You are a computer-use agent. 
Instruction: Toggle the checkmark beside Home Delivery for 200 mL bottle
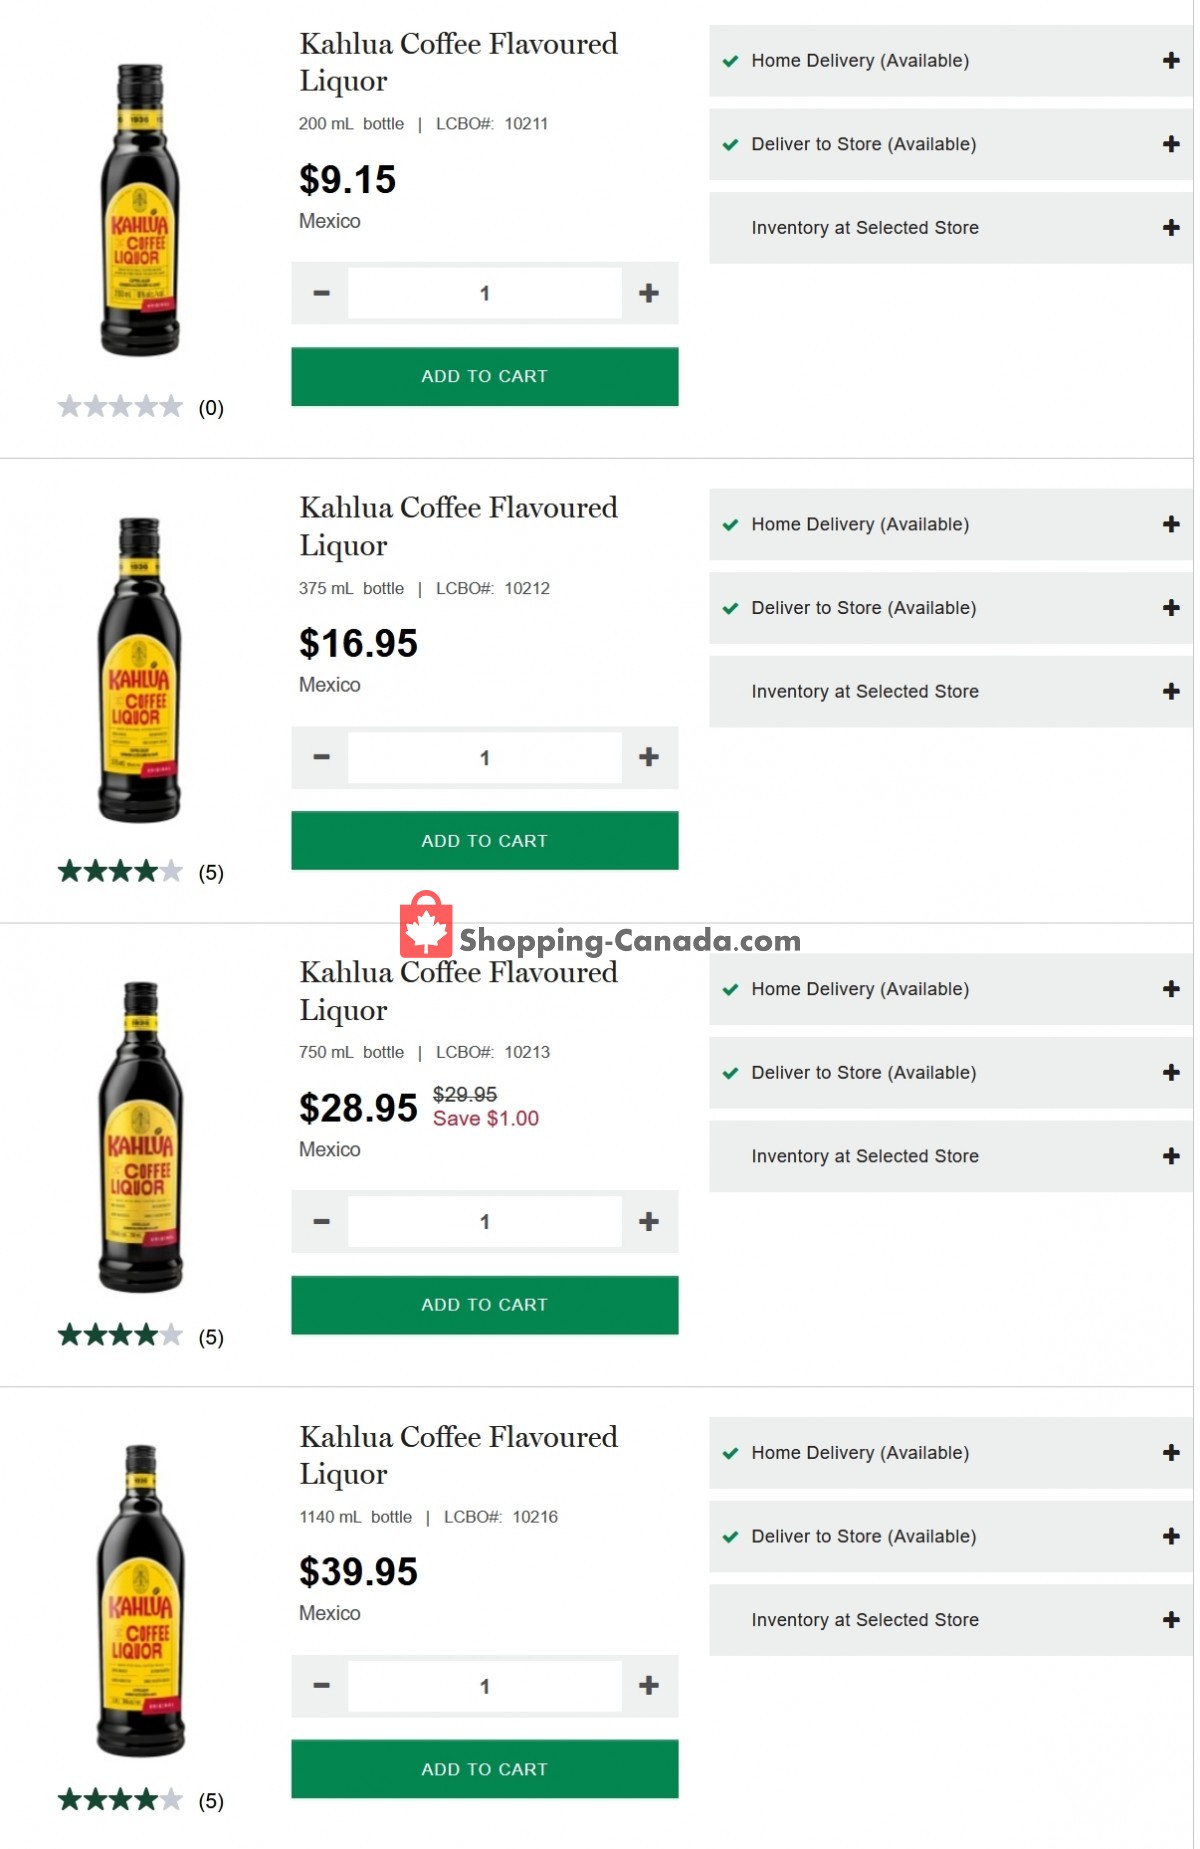coord(731,61)
